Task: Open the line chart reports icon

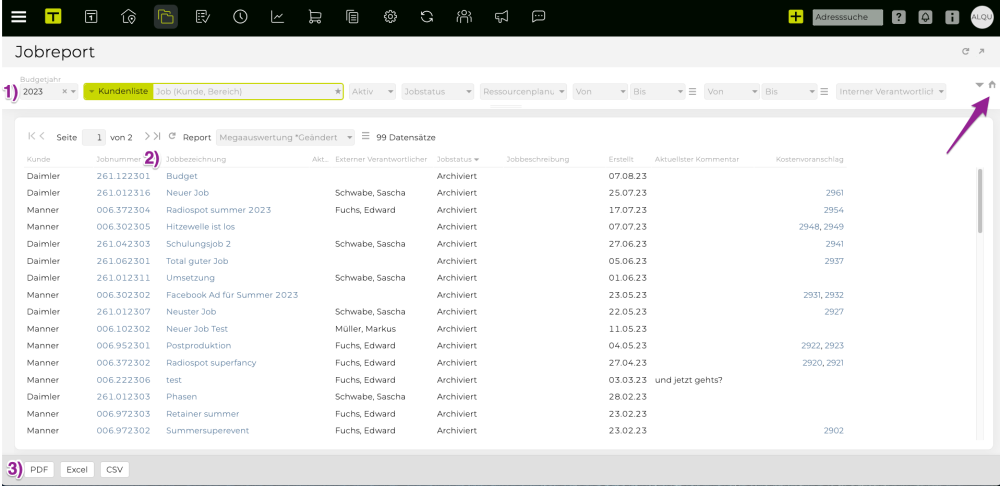Action: pyautogui.click(x=277, y=17)
